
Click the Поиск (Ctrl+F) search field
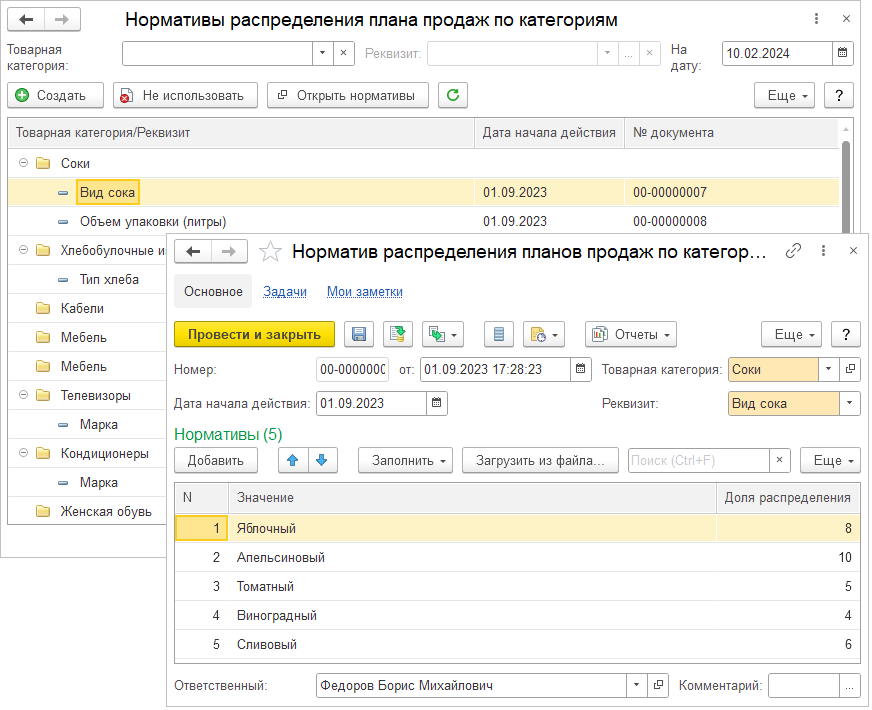click(x=698, y=460)
